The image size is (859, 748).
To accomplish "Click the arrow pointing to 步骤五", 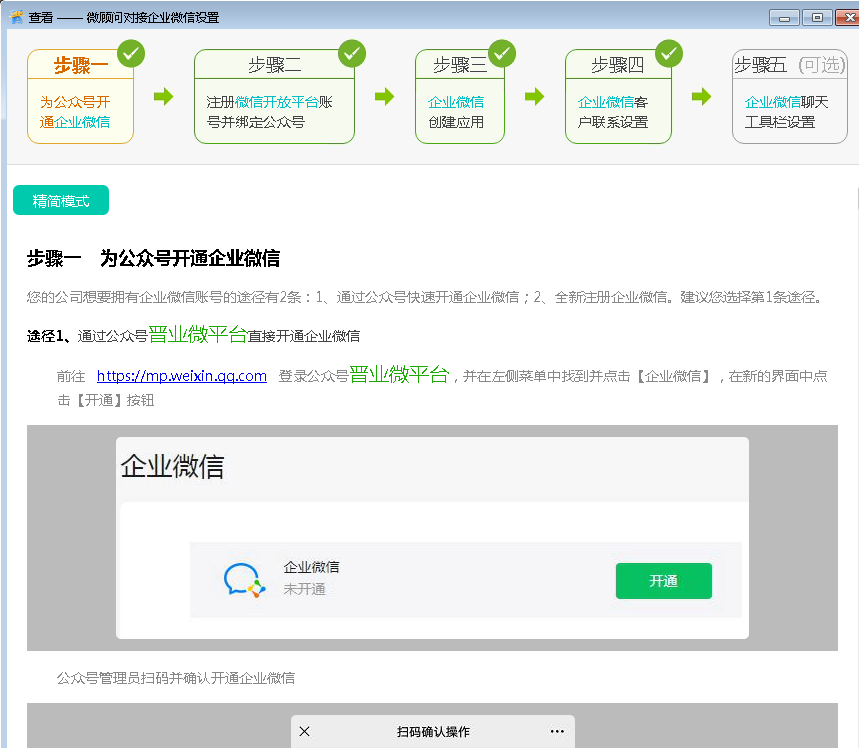I will [701, 96].
